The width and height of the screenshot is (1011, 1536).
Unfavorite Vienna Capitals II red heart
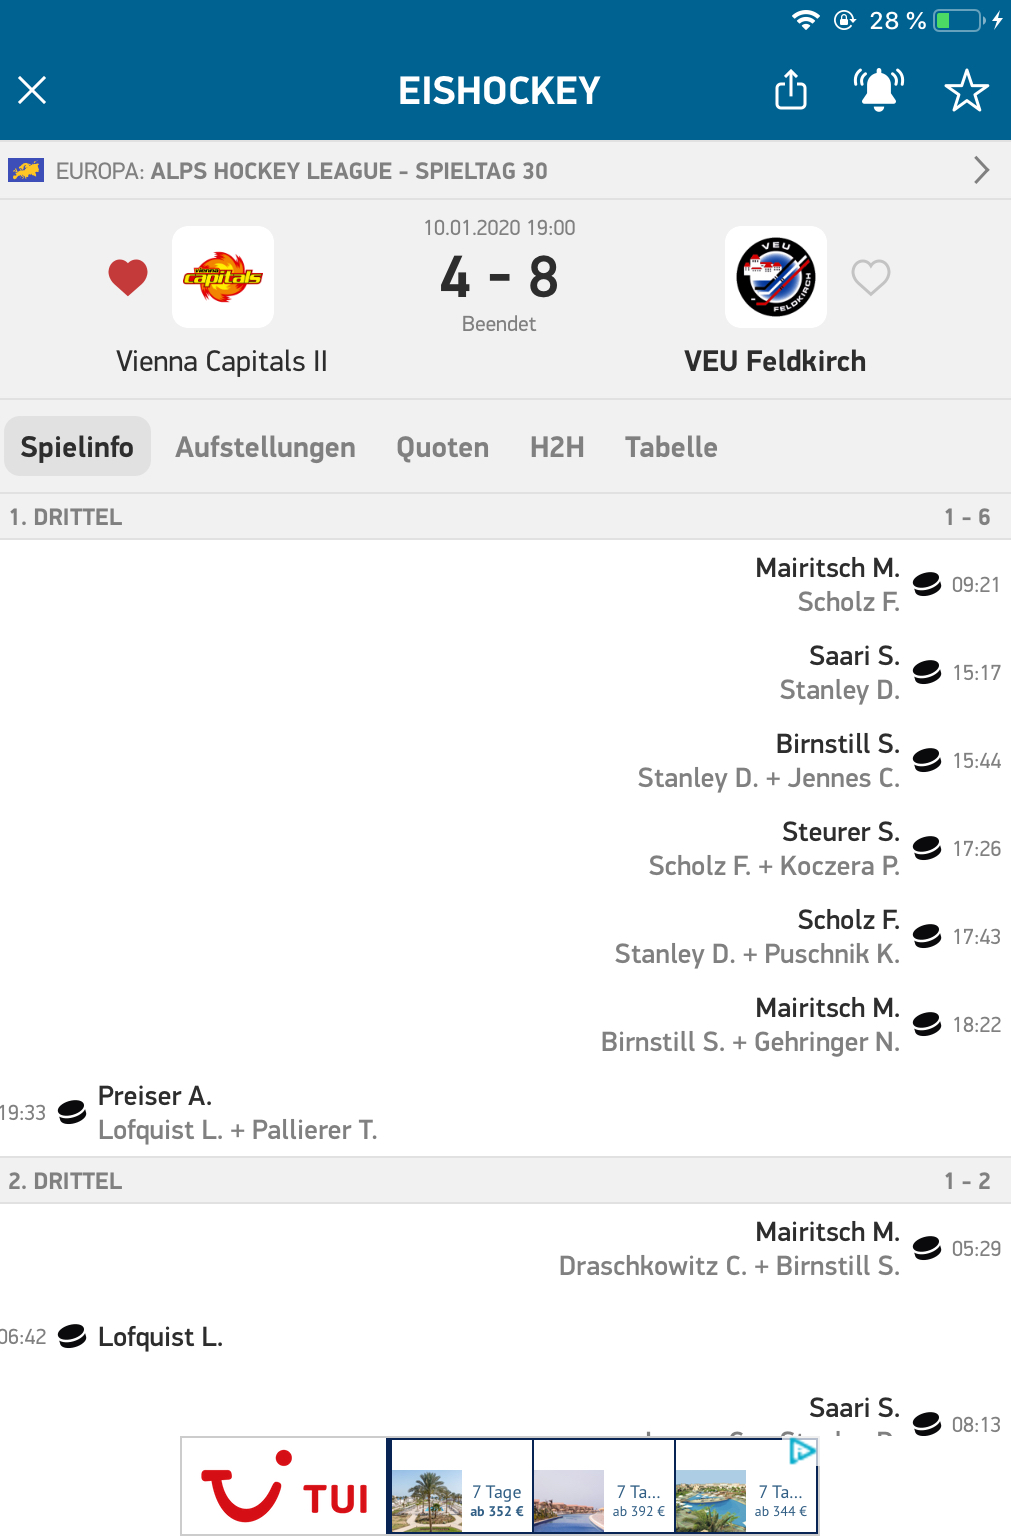[x=128, y=277]
